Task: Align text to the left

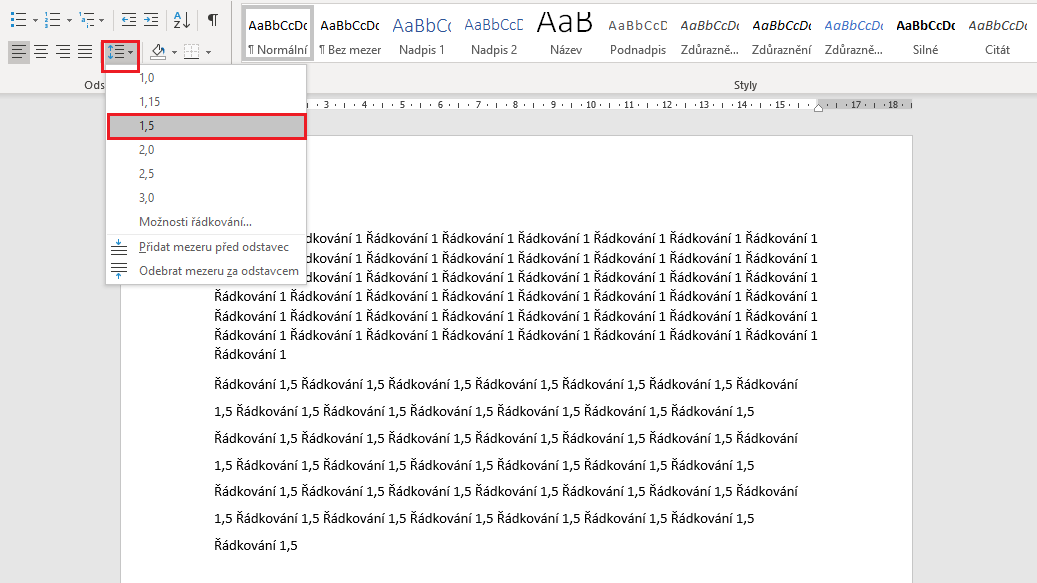Action: pos(19,52)
